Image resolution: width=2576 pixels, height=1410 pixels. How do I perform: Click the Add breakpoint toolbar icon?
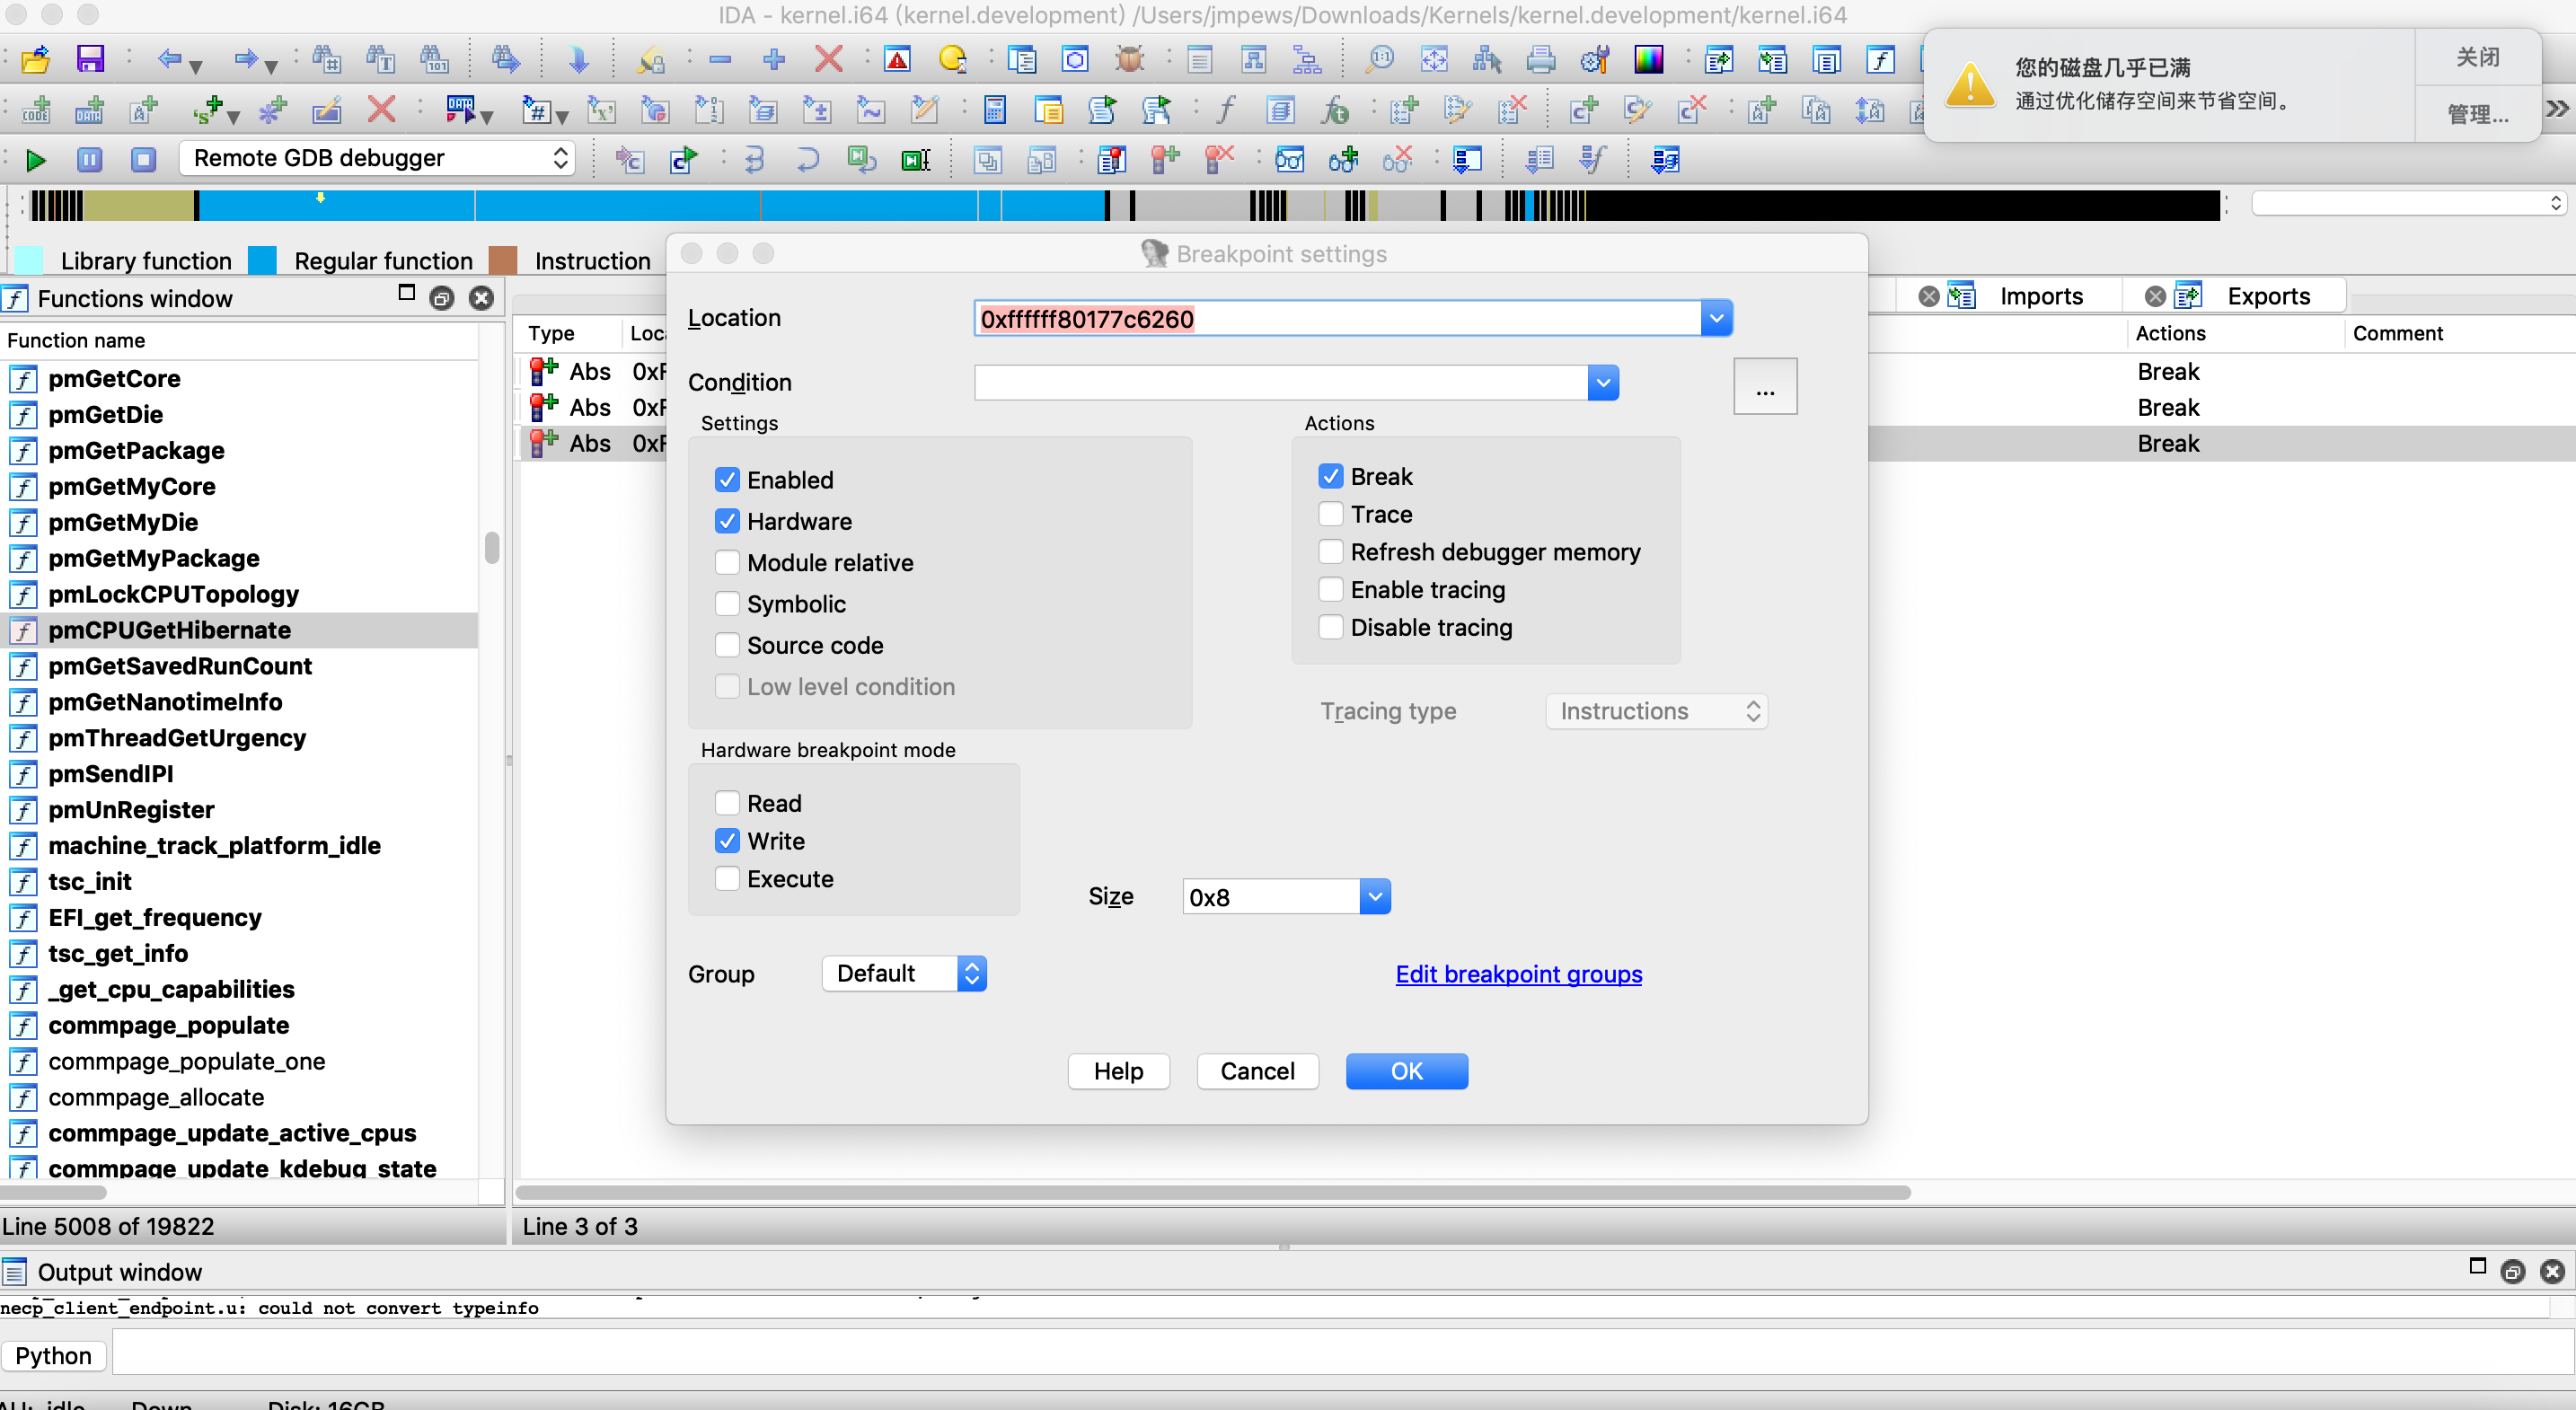pyautogui.click(x=1165, y=159)
